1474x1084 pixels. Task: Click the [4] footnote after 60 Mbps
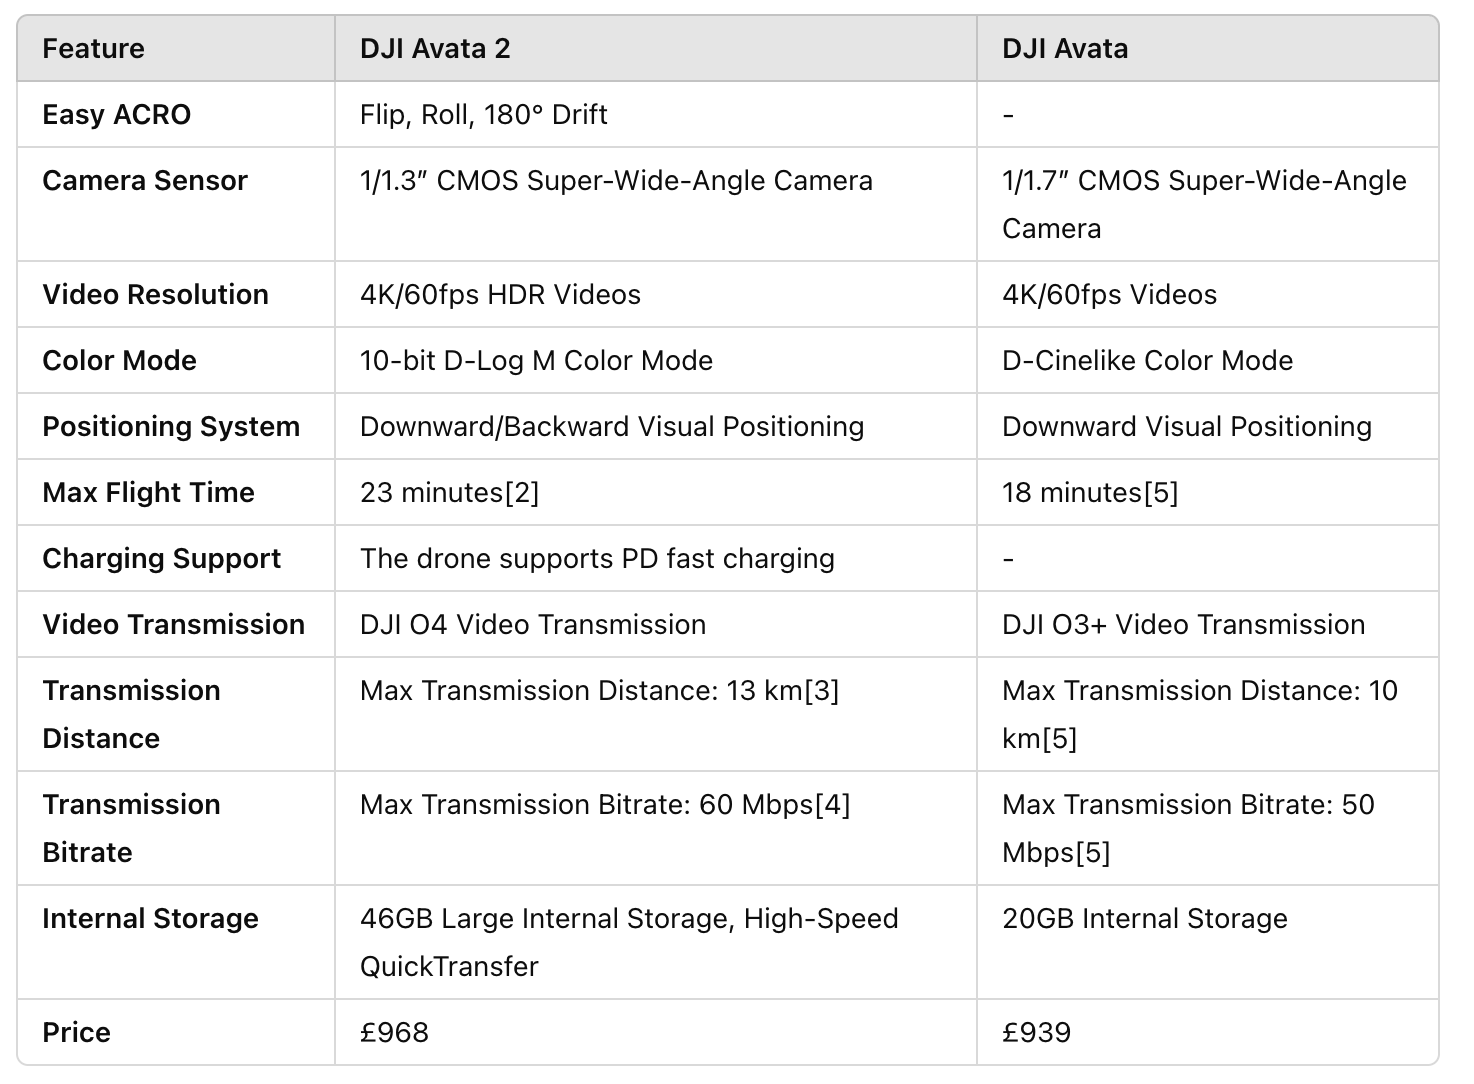tap(832, 805)
